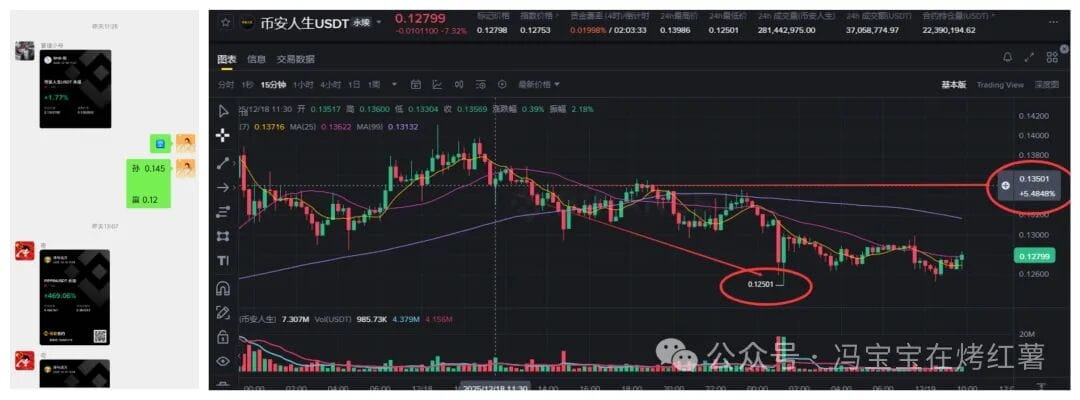Click the technical indicators chart icon
The height and width of the screenshot is (400, 1080).
tap(437, 85)
